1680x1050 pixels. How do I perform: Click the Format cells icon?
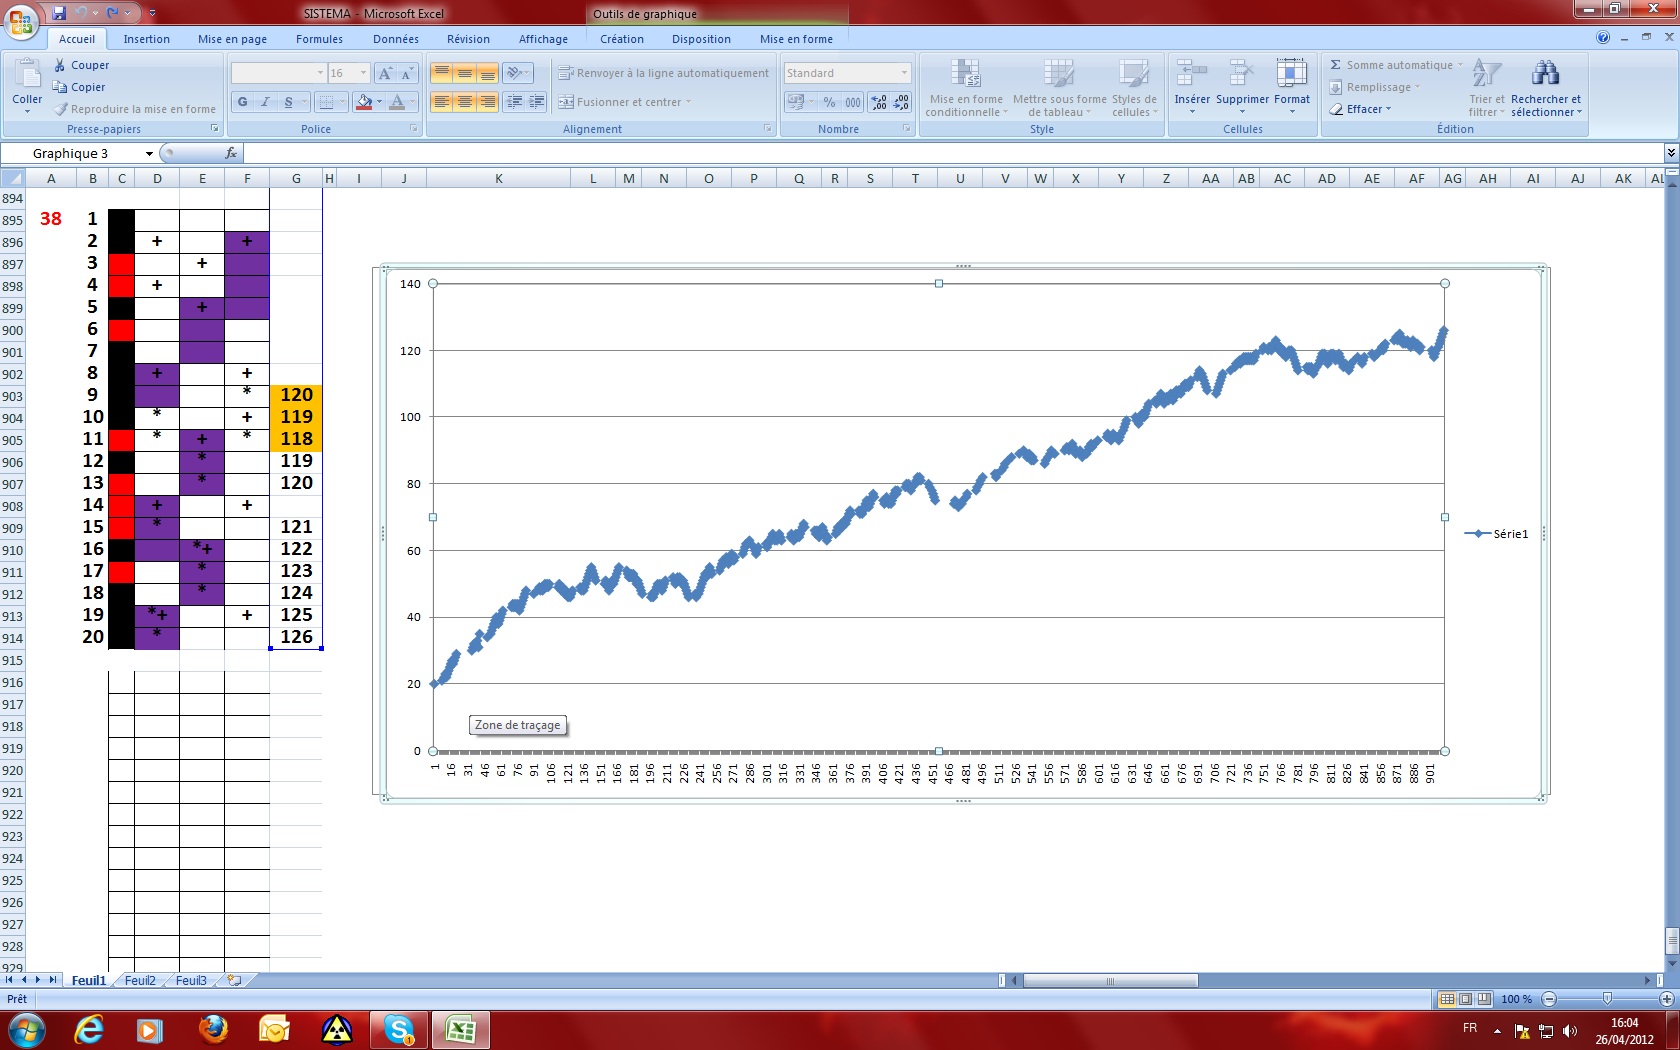tap(1291, 74)
